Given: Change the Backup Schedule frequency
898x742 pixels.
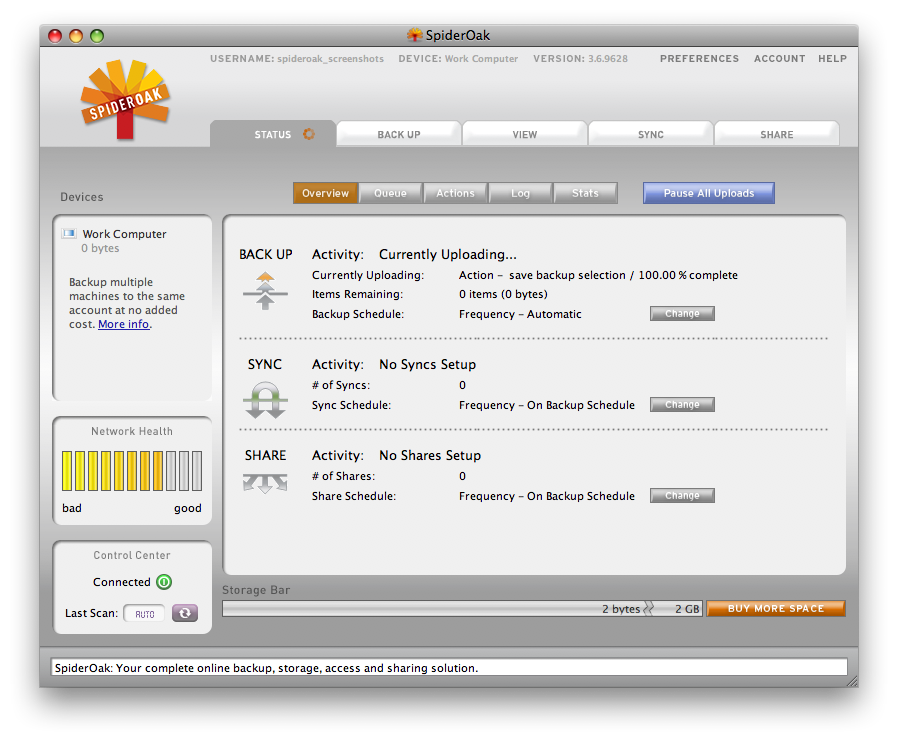Looking at the screenshot, I should 682,314.
